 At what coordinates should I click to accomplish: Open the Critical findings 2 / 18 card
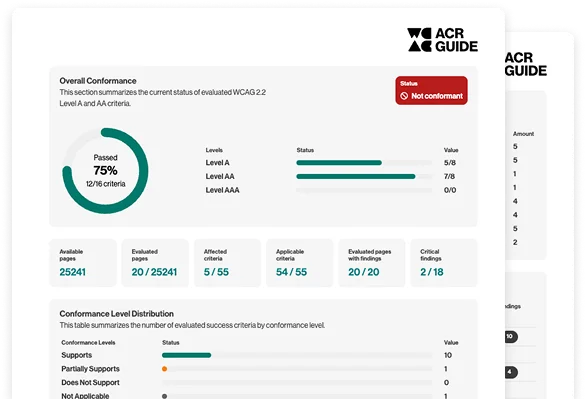pyautogui.click(x=444, y=263)
